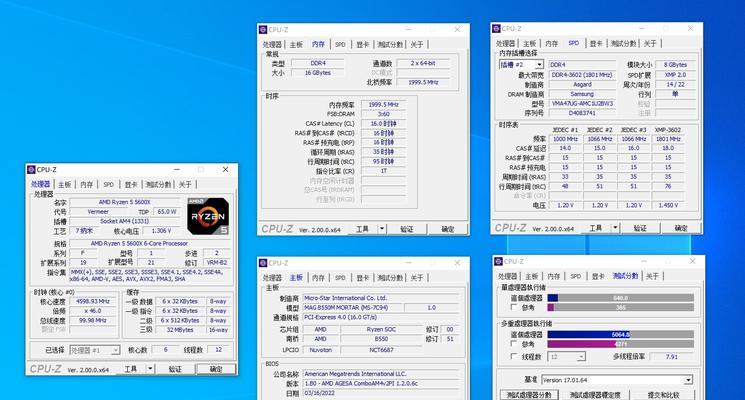Enable the single-thread 参考 reference checkbox
Viewport: 745px width, 400px height.
(514, 307)
